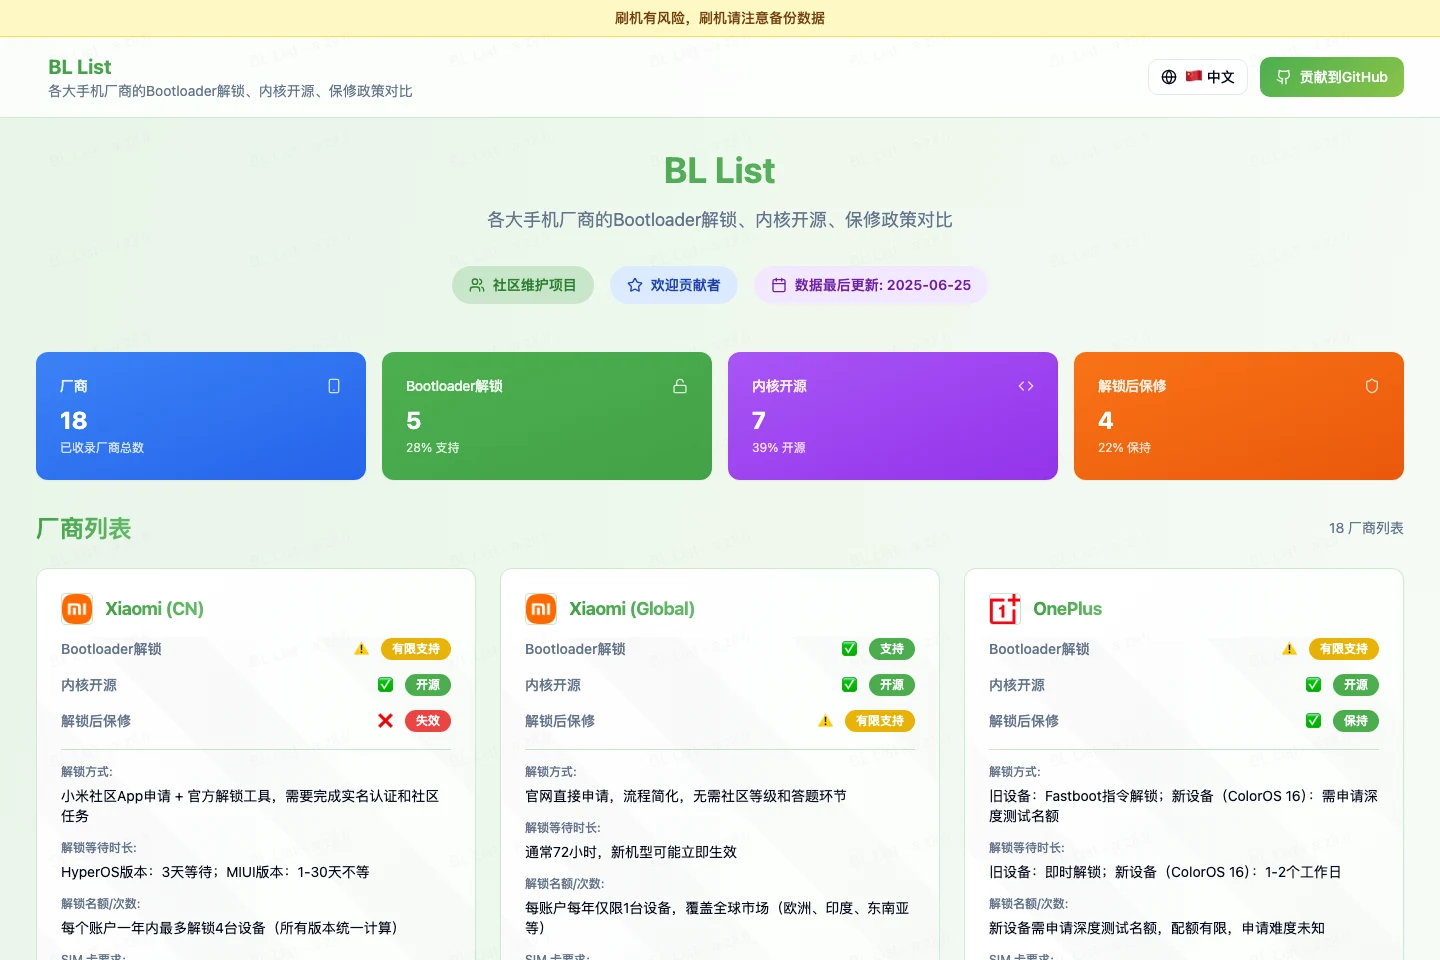This screenshot has height=960, width=1440.
Task: Click the 厂商 statistics card
Action: click(201, 416)
